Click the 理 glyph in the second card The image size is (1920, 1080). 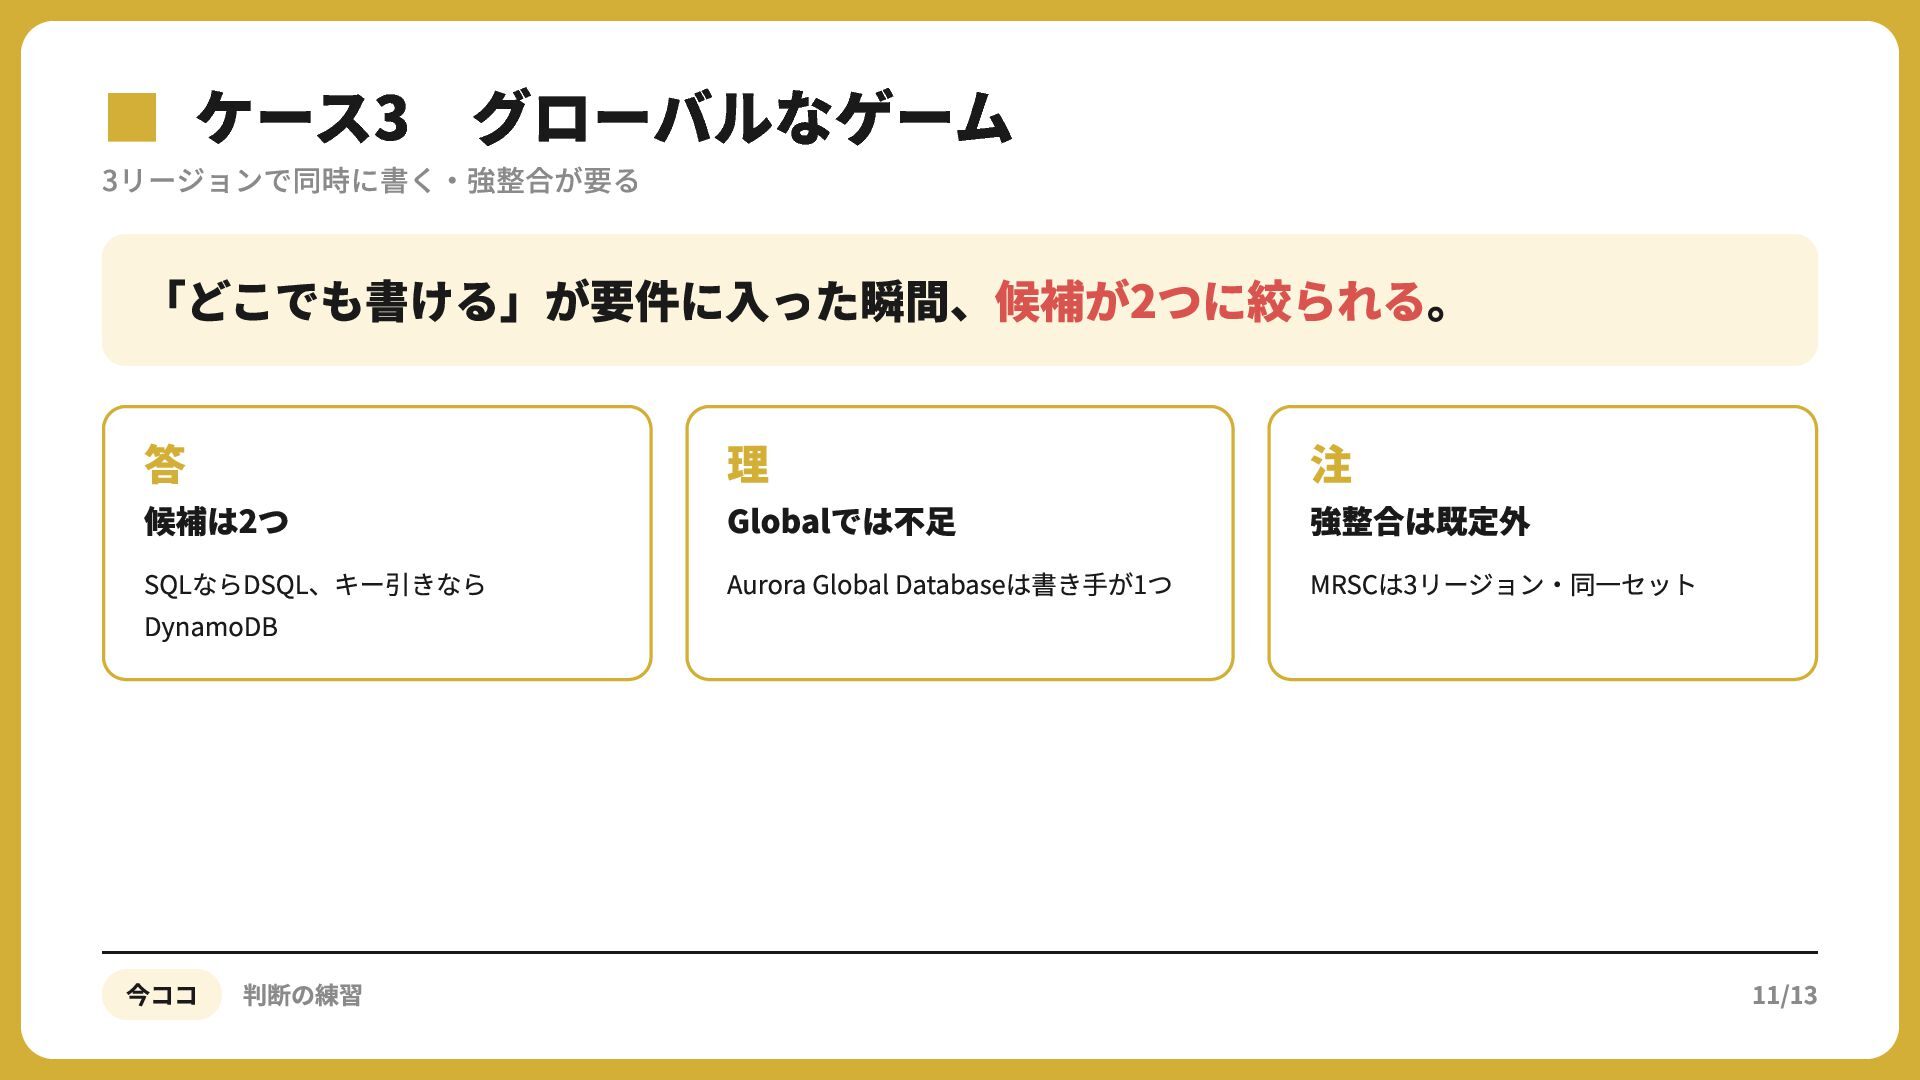(x=748, y=464)
